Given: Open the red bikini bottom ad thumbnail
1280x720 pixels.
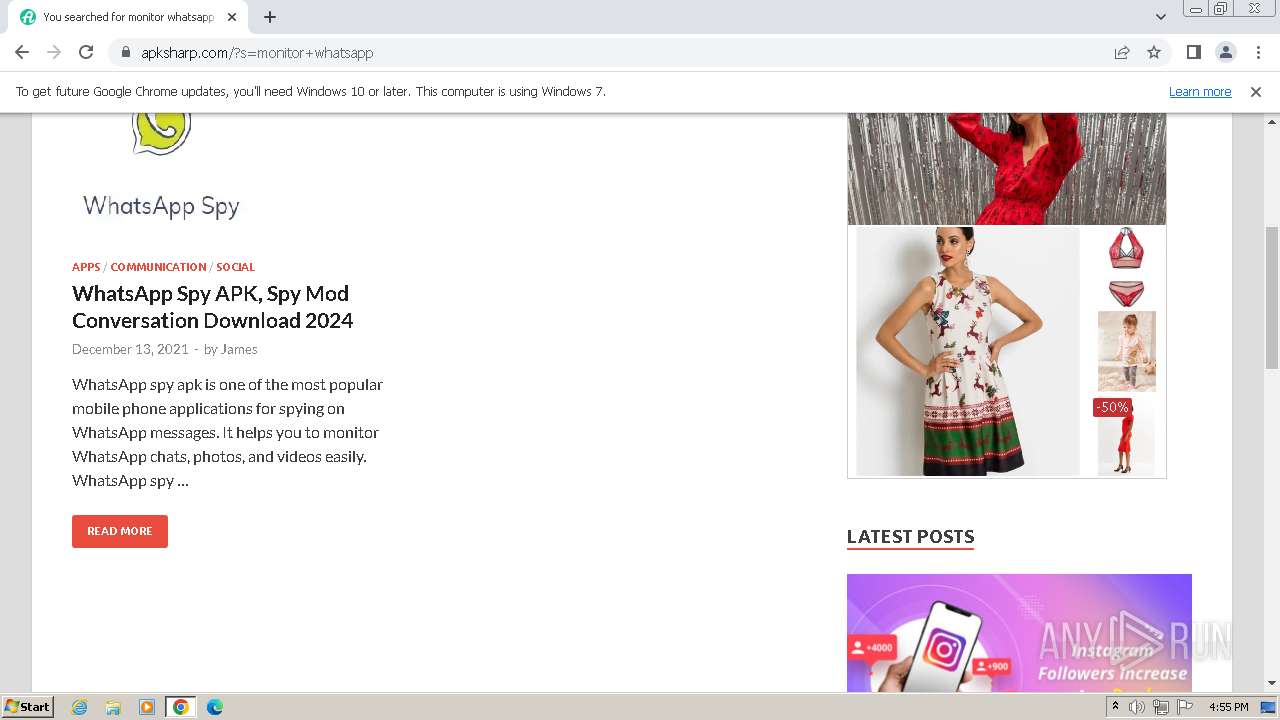Looking at the screenshot, I should pyautogui.click(x=1126, y=293).
